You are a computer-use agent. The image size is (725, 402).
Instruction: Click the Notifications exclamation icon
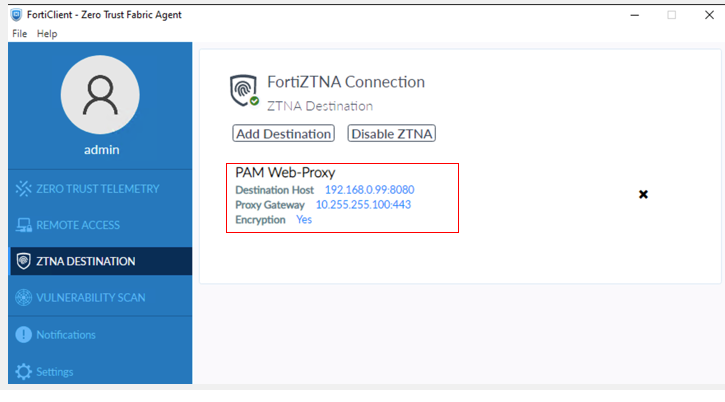[x=23, y=334]
